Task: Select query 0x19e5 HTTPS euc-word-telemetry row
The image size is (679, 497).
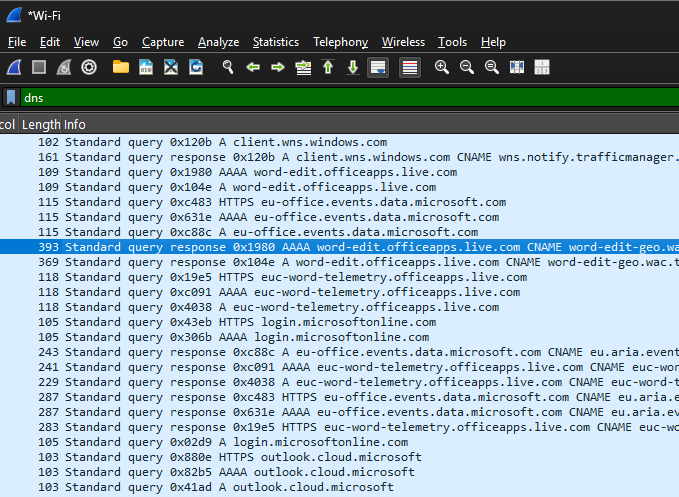Action: (x=340, y=277)
